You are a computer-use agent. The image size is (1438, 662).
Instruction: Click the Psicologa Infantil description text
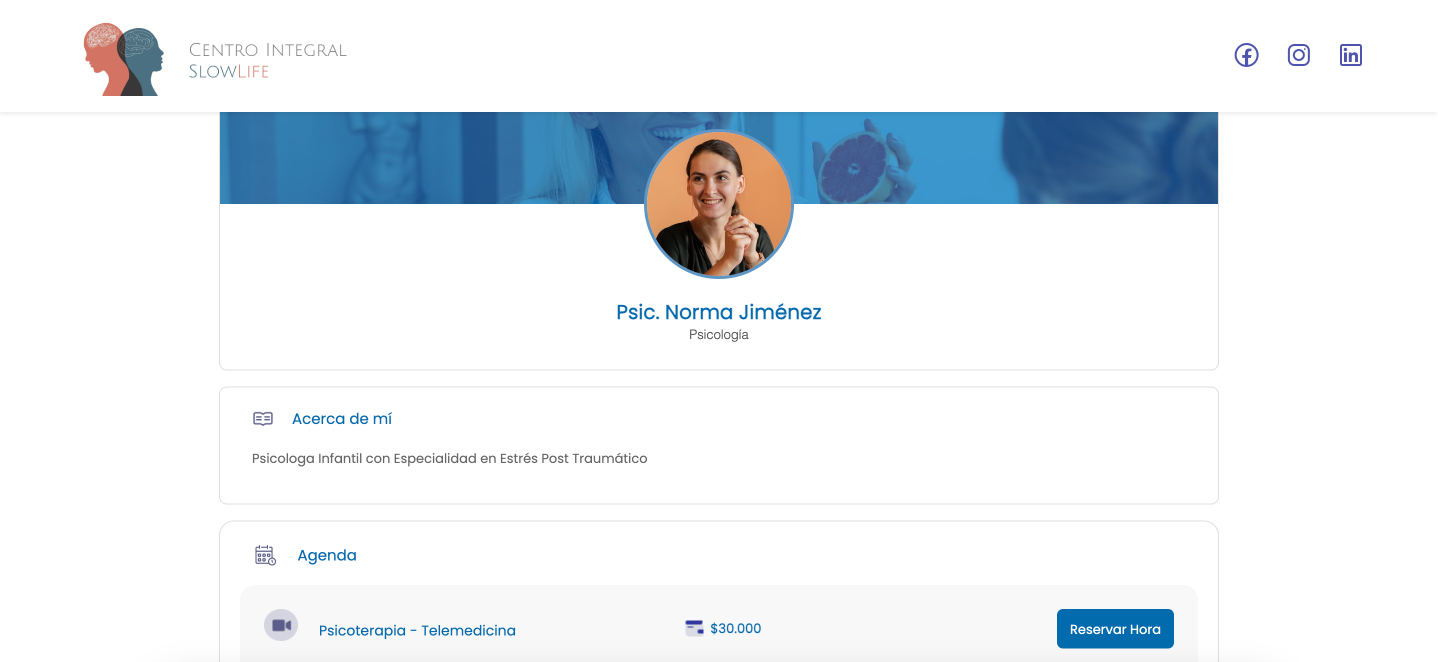click(450, 459)
